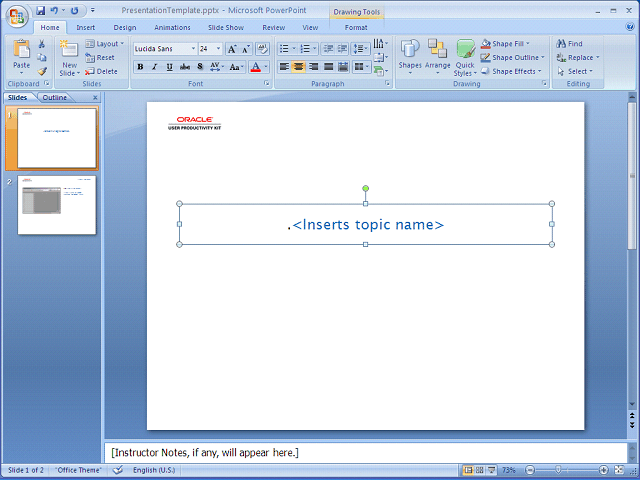Start Slide Show view from status bar
The image size is (640, 480).
(x=492, y=470)
